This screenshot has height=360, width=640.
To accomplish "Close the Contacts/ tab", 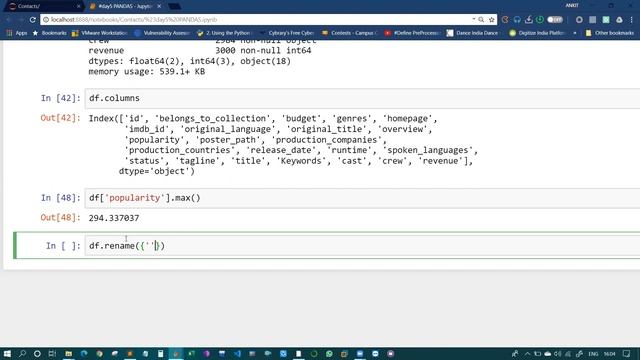I will coord(78,6).
